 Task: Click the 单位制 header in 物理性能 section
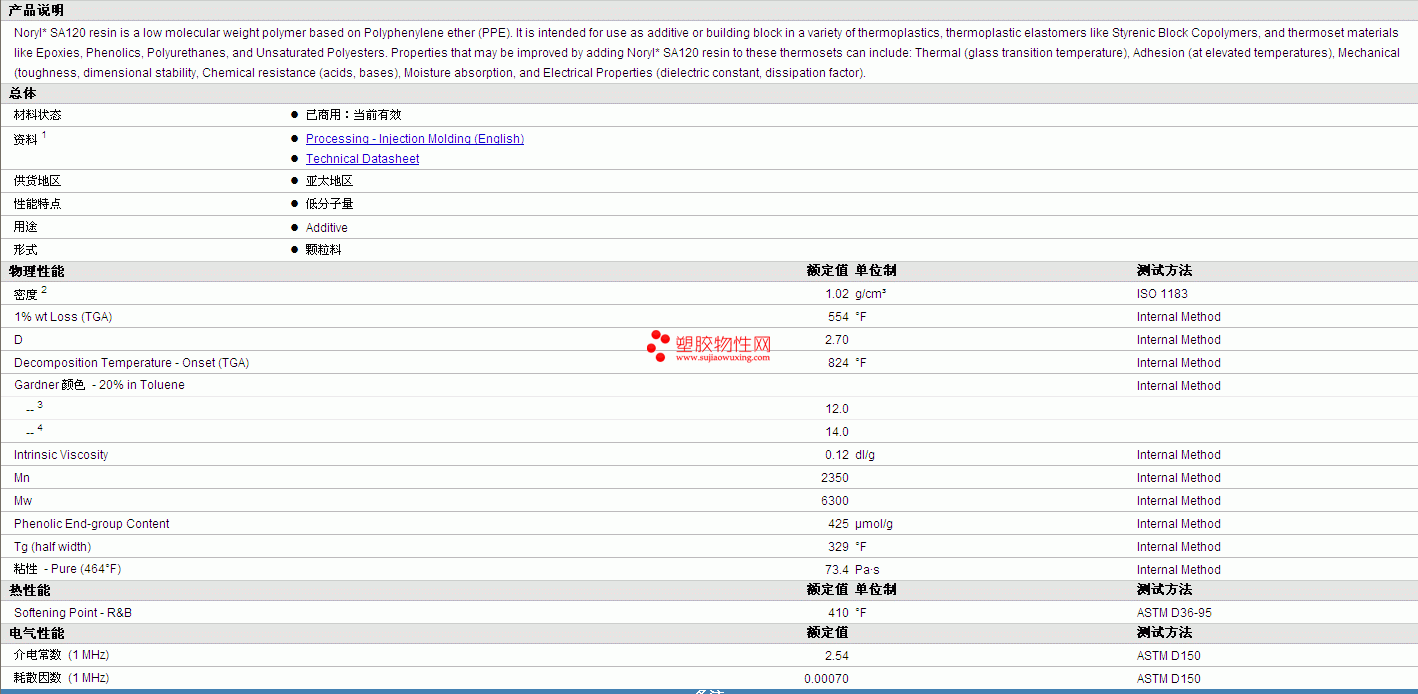pyautogui.click(x=876, y=270)
